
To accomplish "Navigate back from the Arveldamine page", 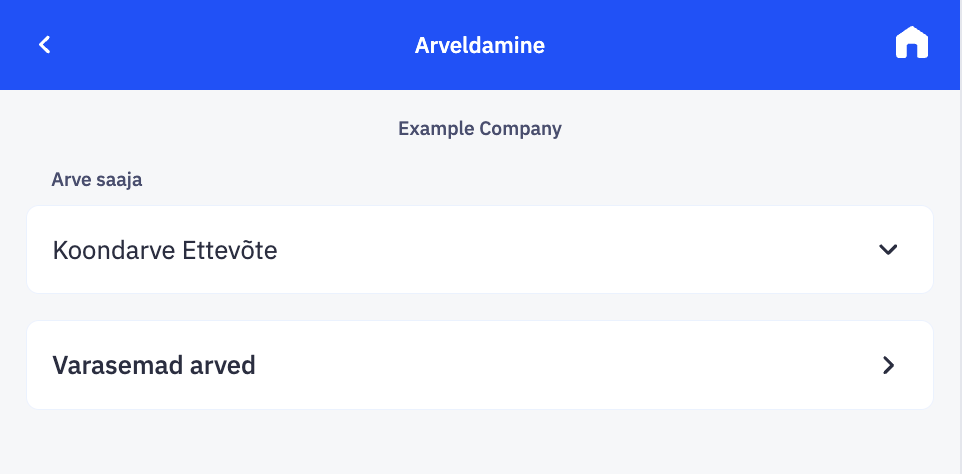I will point(45,45).
